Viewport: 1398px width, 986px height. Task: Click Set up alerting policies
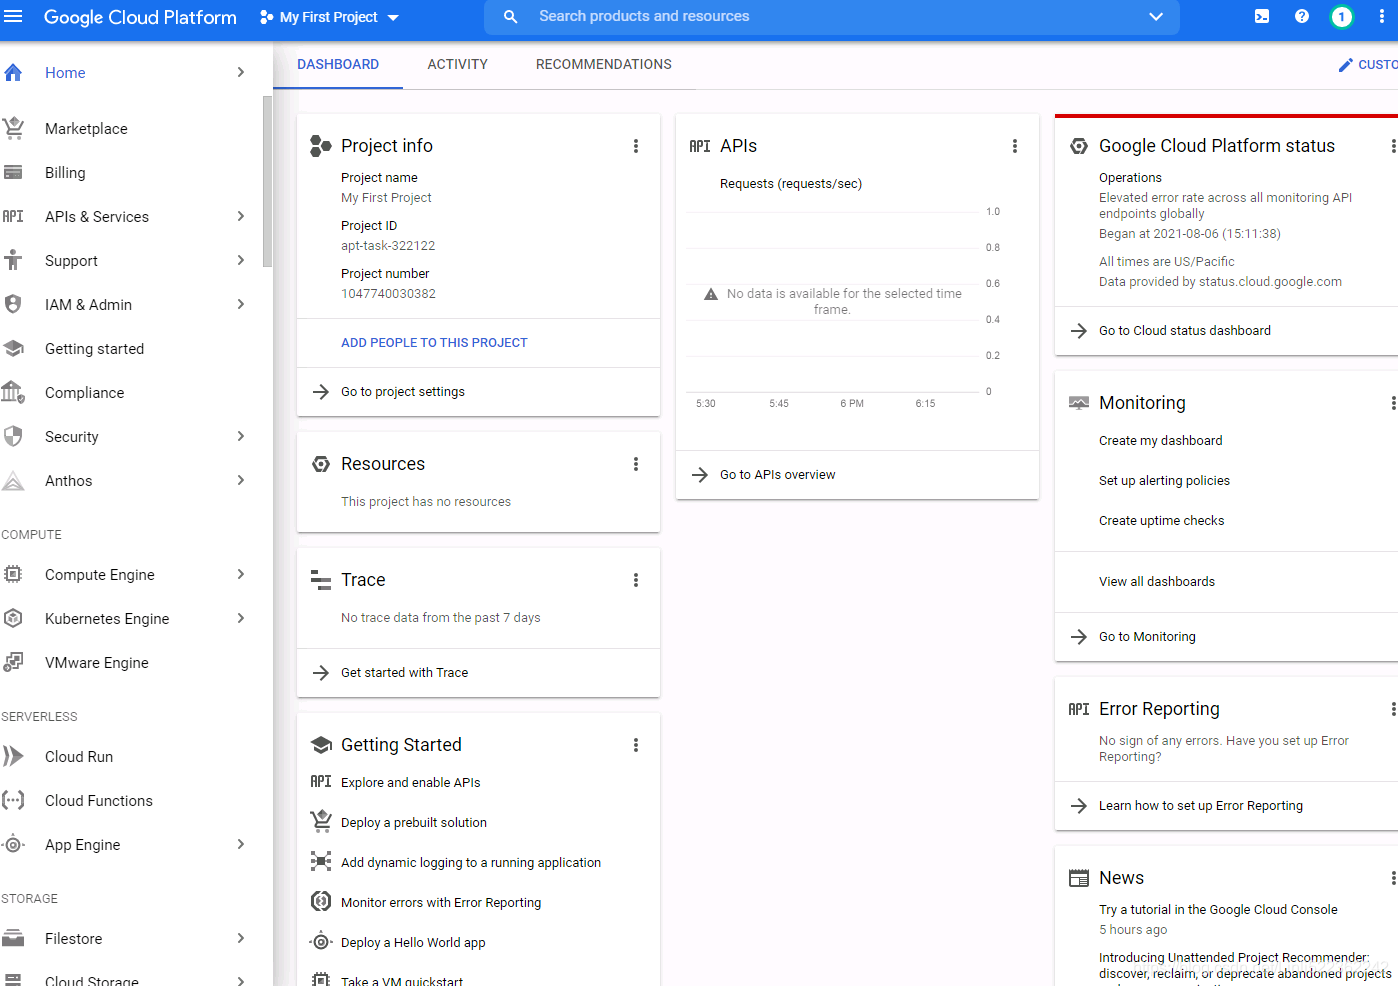coord(1165,481)
